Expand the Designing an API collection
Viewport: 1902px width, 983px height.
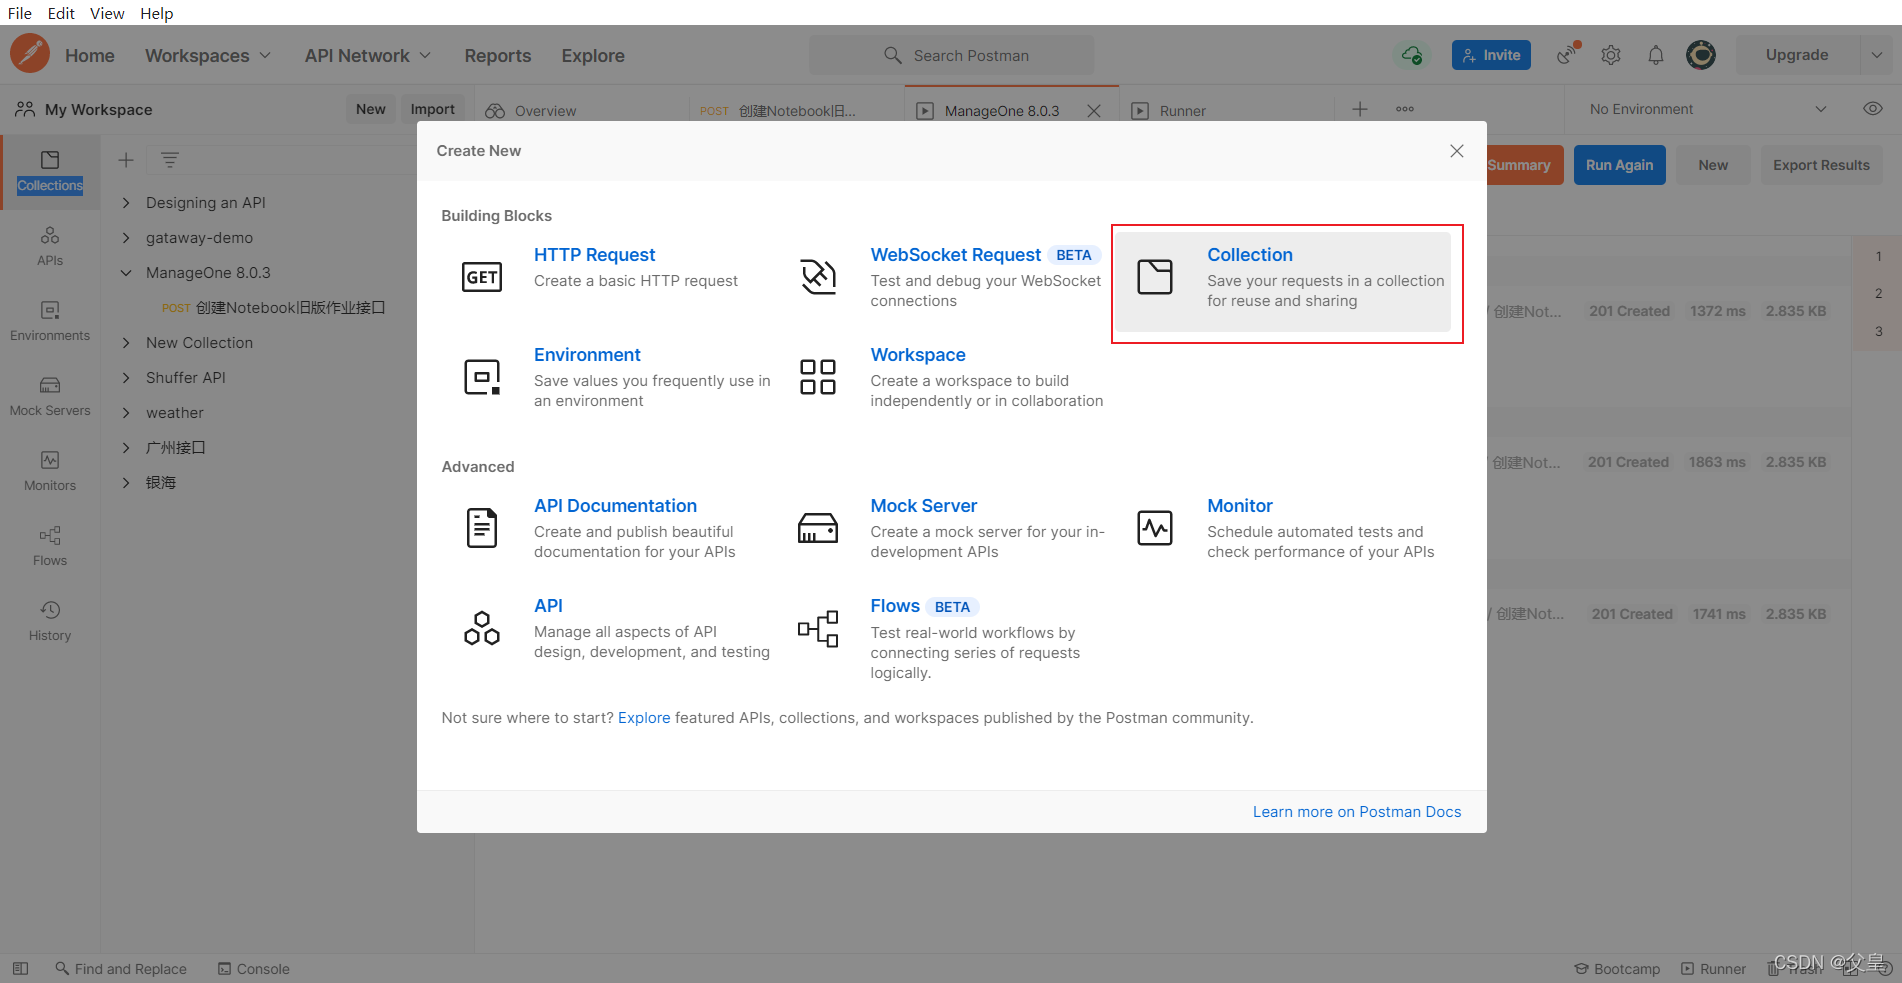pyautogui.click(x=126, y=203)
